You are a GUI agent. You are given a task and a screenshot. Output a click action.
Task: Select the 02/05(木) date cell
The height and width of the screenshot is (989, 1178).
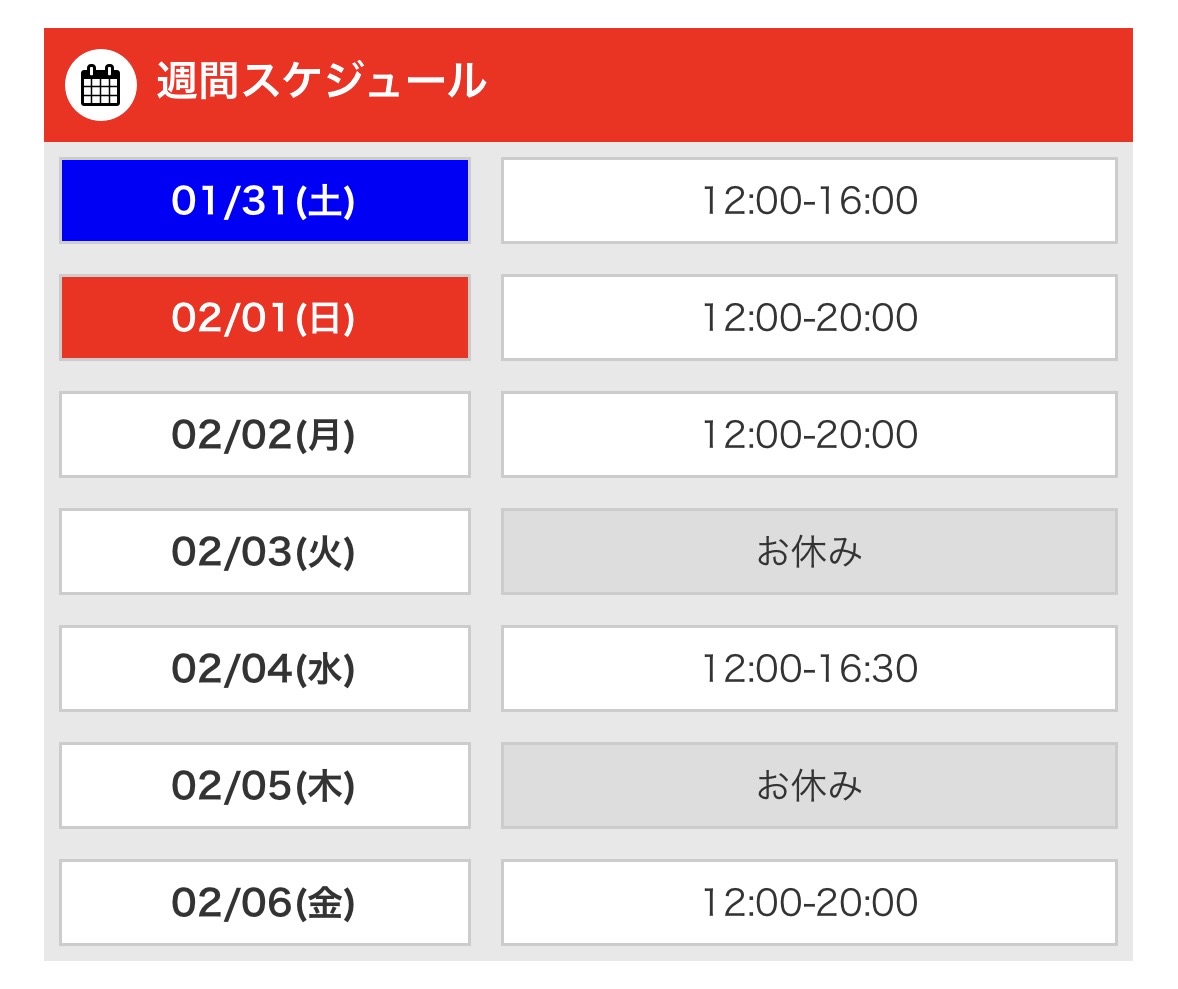coord(264,785)
